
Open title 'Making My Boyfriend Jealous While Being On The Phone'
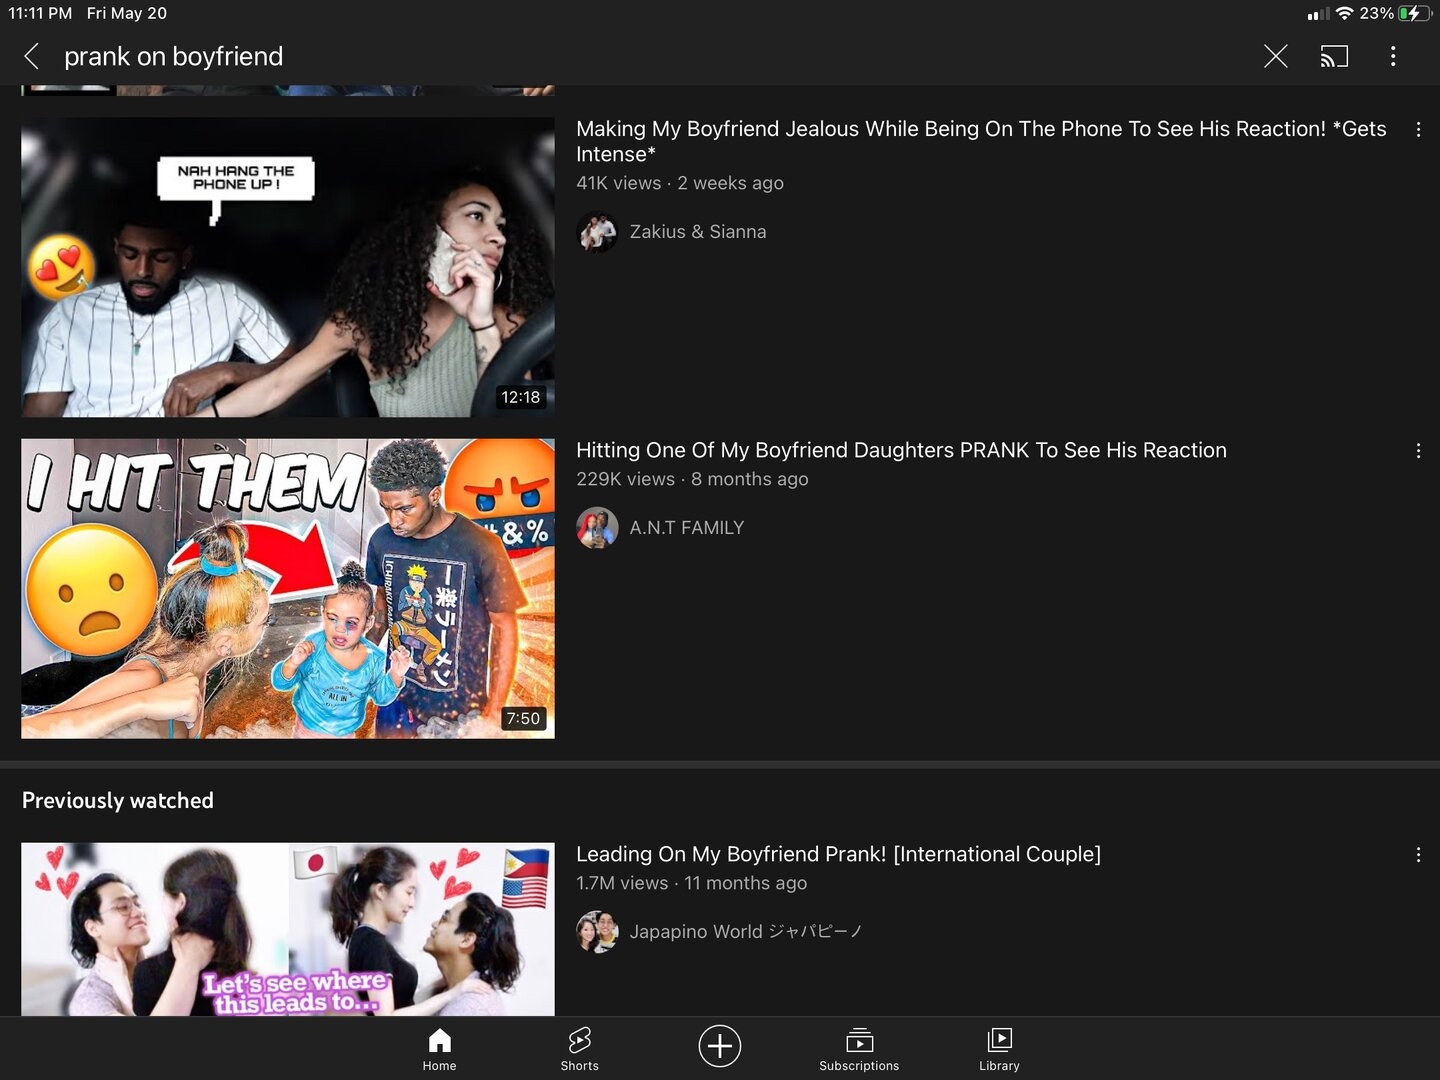981,141
